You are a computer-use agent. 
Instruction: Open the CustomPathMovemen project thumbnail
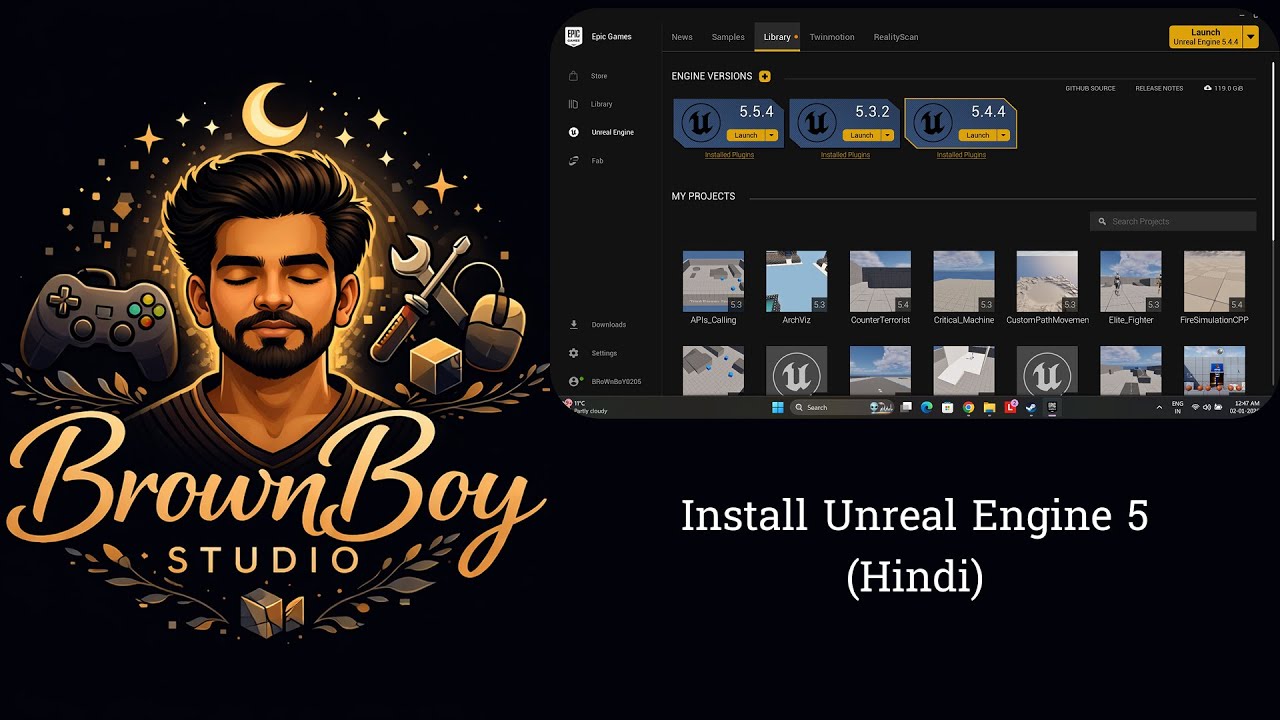(1047, 281)
